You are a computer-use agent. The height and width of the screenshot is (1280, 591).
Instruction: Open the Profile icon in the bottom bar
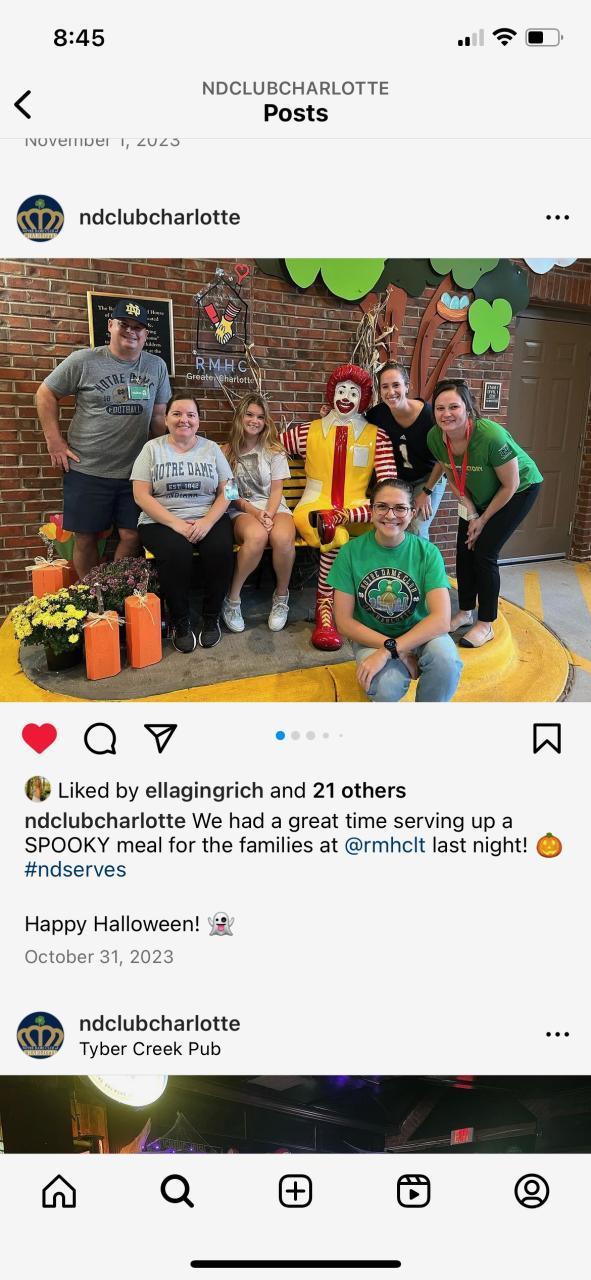532,1190
